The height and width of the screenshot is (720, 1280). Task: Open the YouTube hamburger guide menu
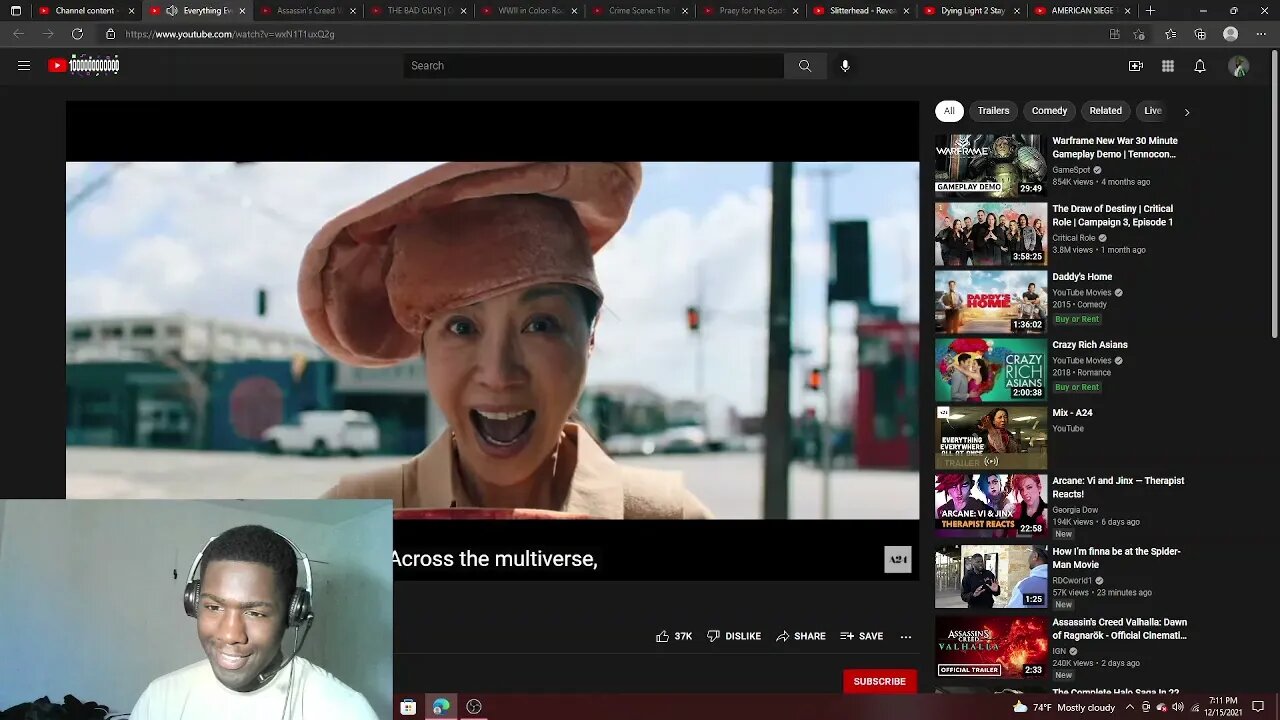coord(24,66)
